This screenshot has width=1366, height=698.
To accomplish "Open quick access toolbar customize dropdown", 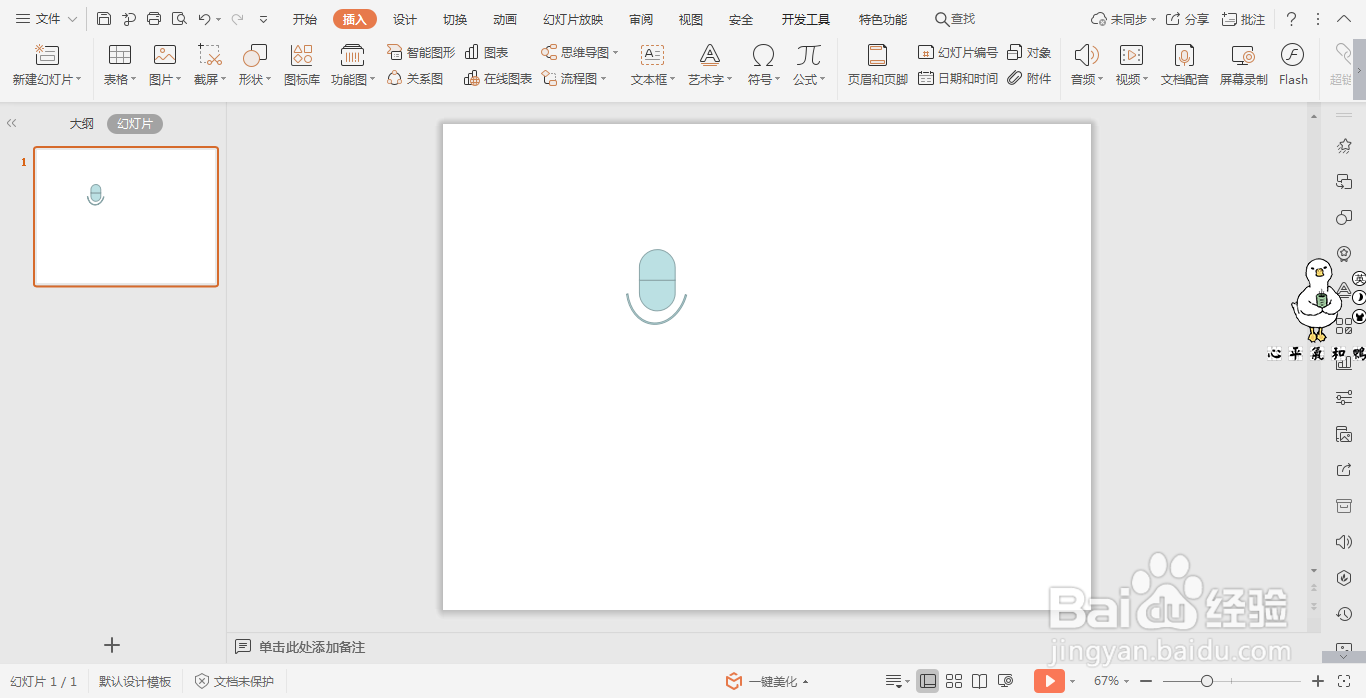I will click(x=263, y=19).
